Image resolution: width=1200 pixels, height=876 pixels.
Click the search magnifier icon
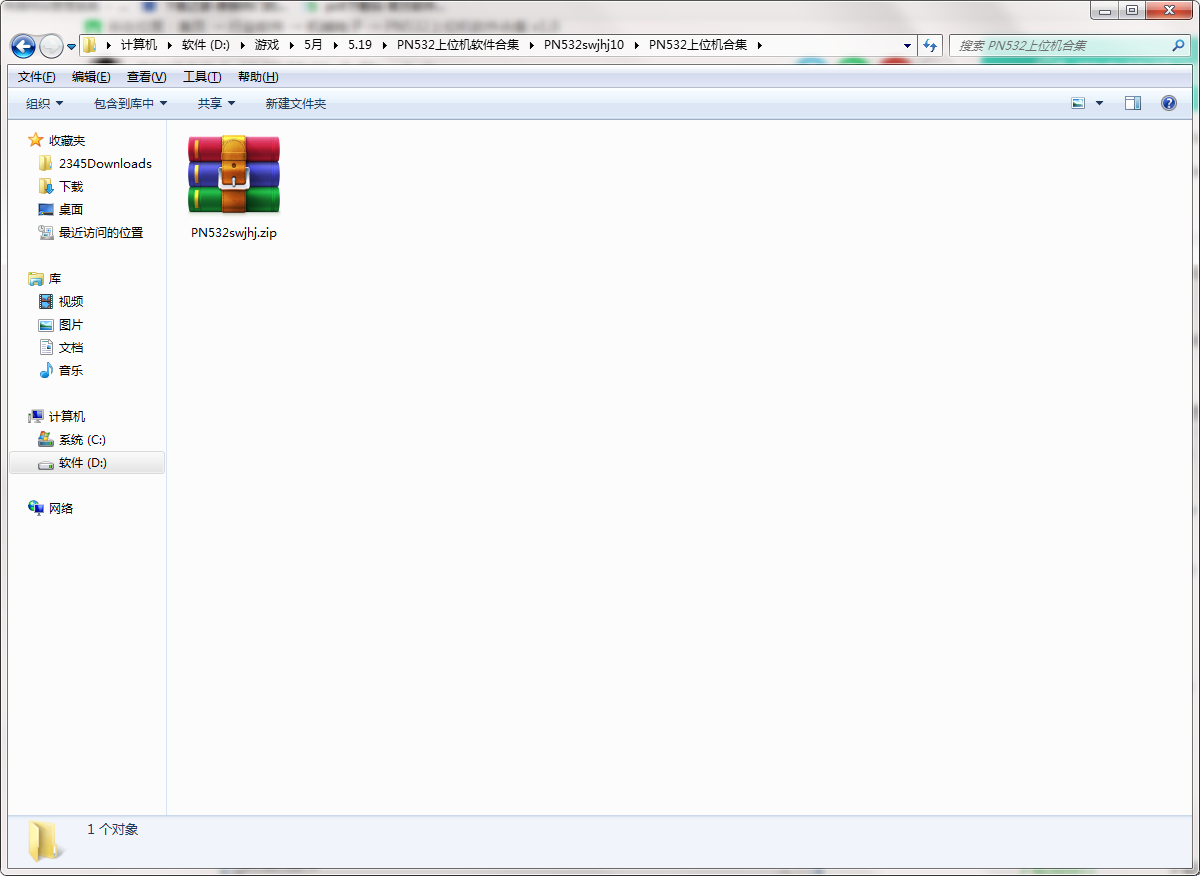(1178, 46)
